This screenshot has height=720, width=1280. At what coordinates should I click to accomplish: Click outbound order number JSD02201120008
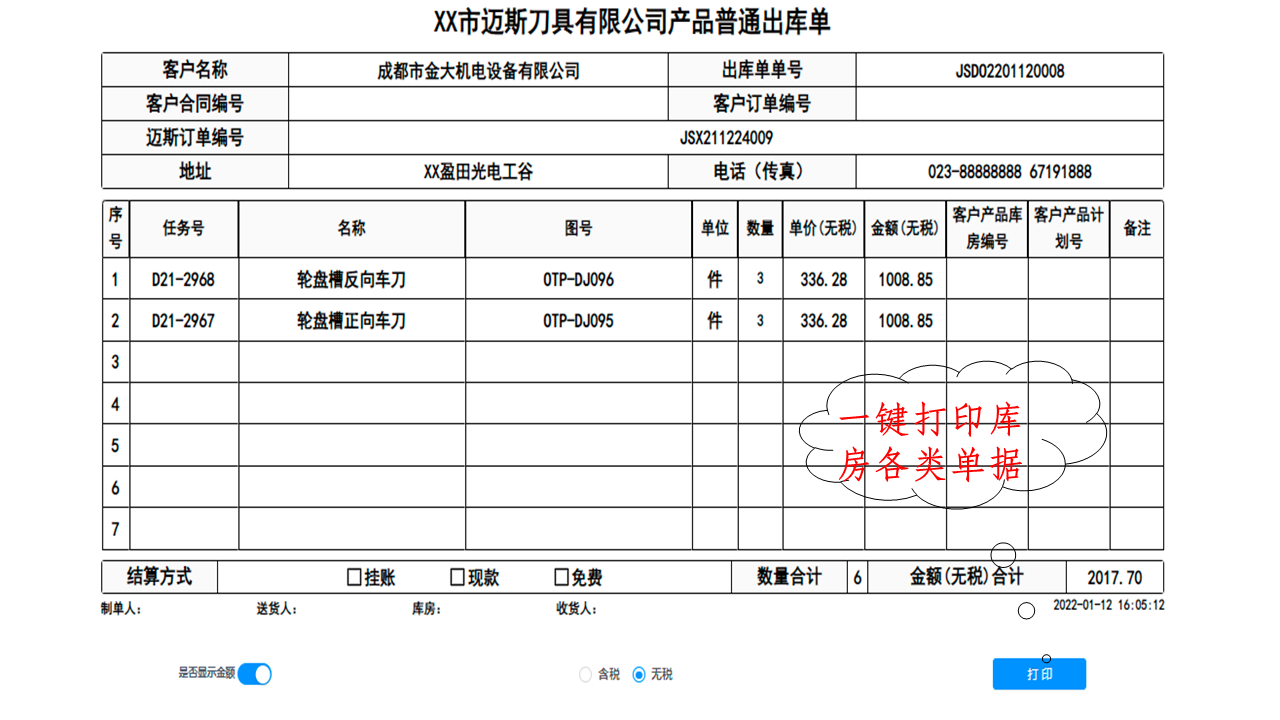pyautogui.click(x=1010, y=71)
